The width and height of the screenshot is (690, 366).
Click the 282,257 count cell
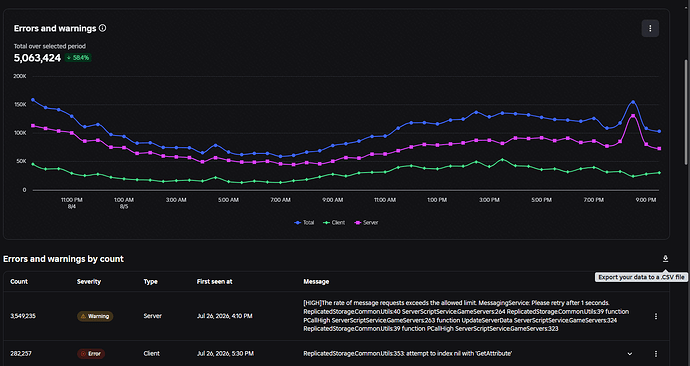21,354
